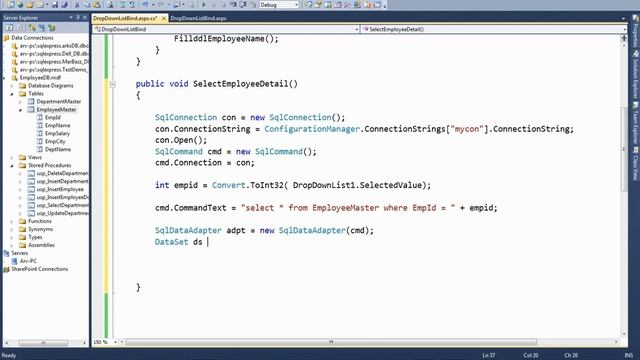Open the 150 % zoom dropdown
Viewport: 640px width, 360px height.
116,342
